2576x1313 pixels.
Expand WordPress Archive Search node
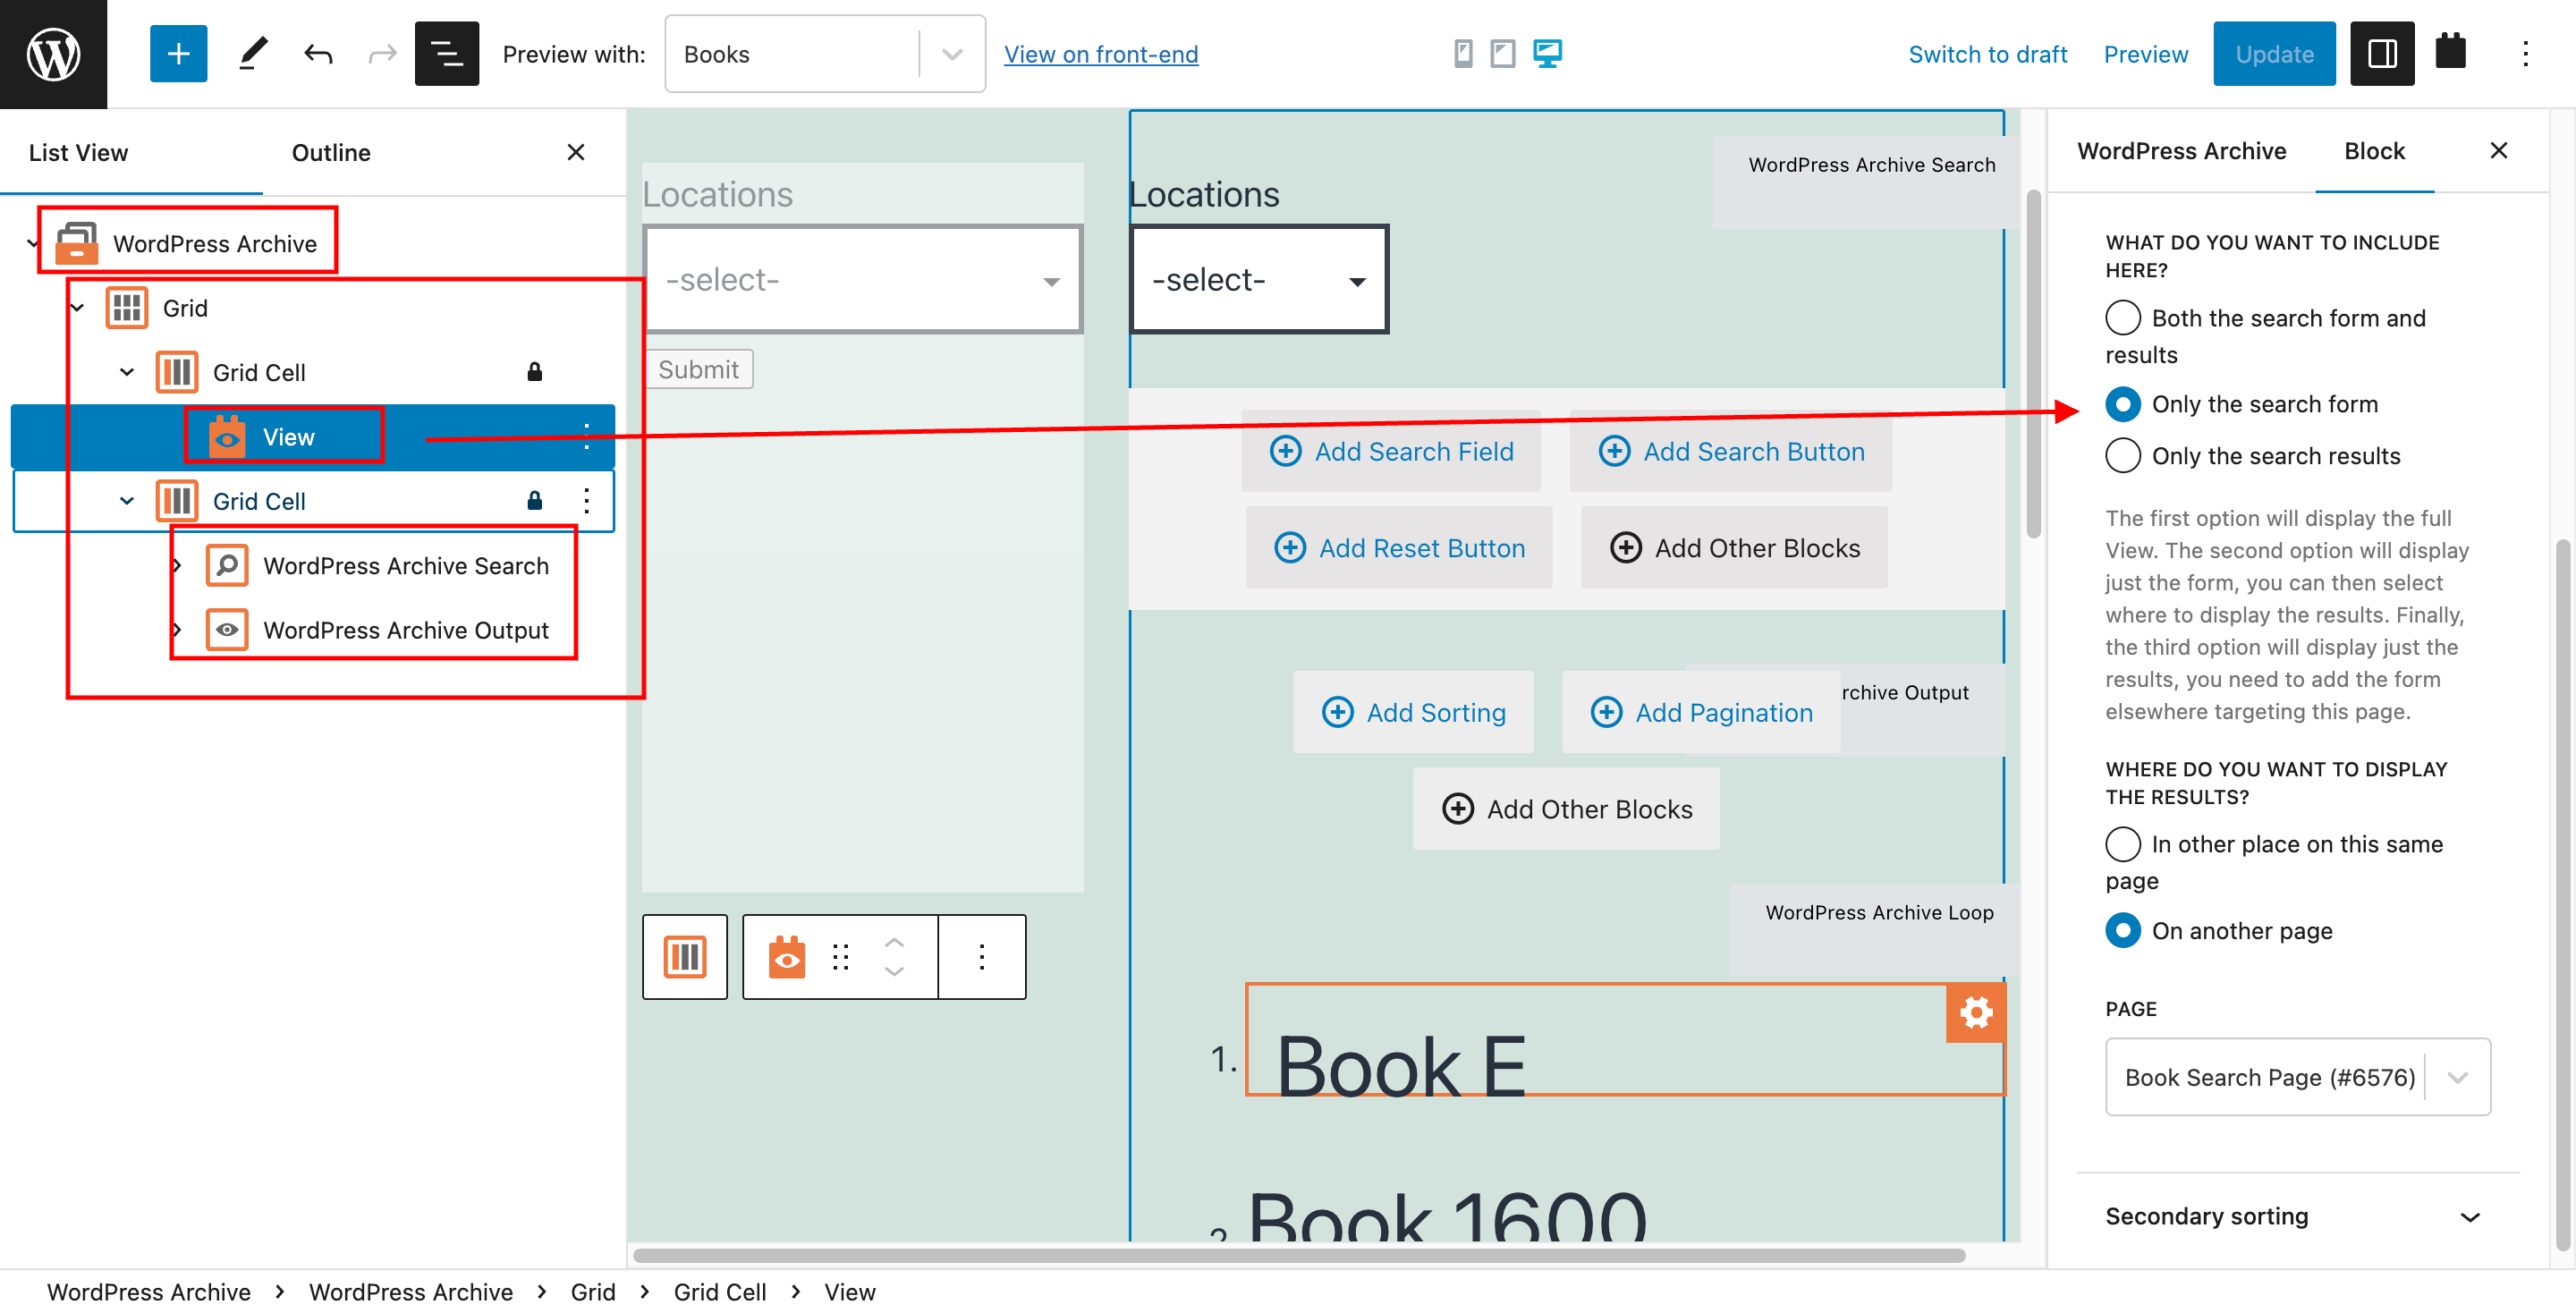pos(177,565)
